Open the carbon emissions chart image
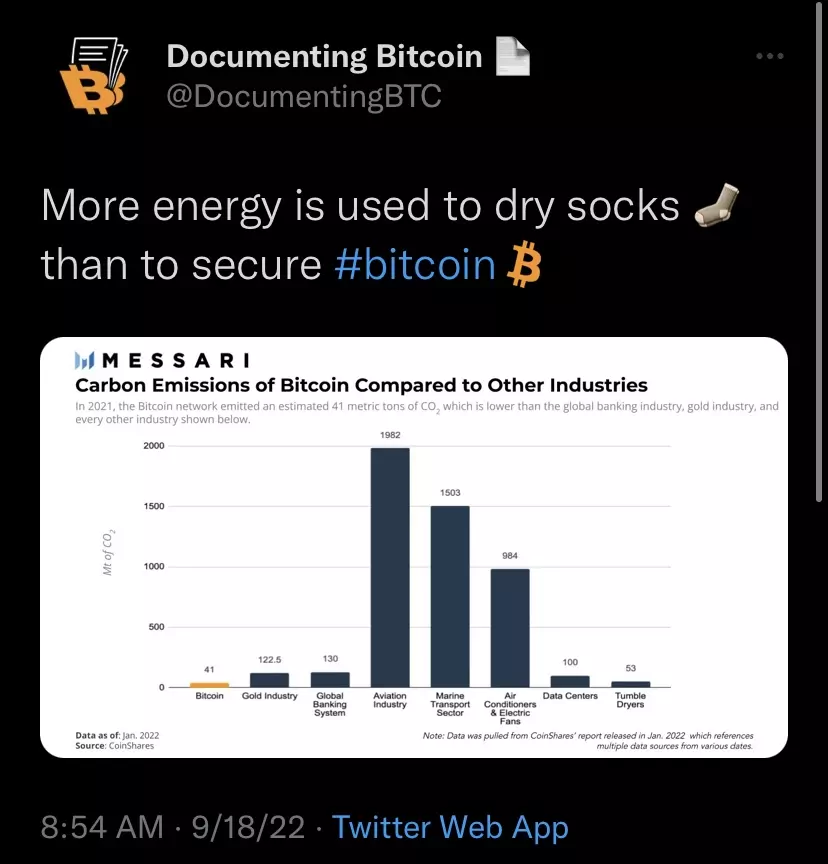Viewport: 828px width, 864px height. pos(414,547)
